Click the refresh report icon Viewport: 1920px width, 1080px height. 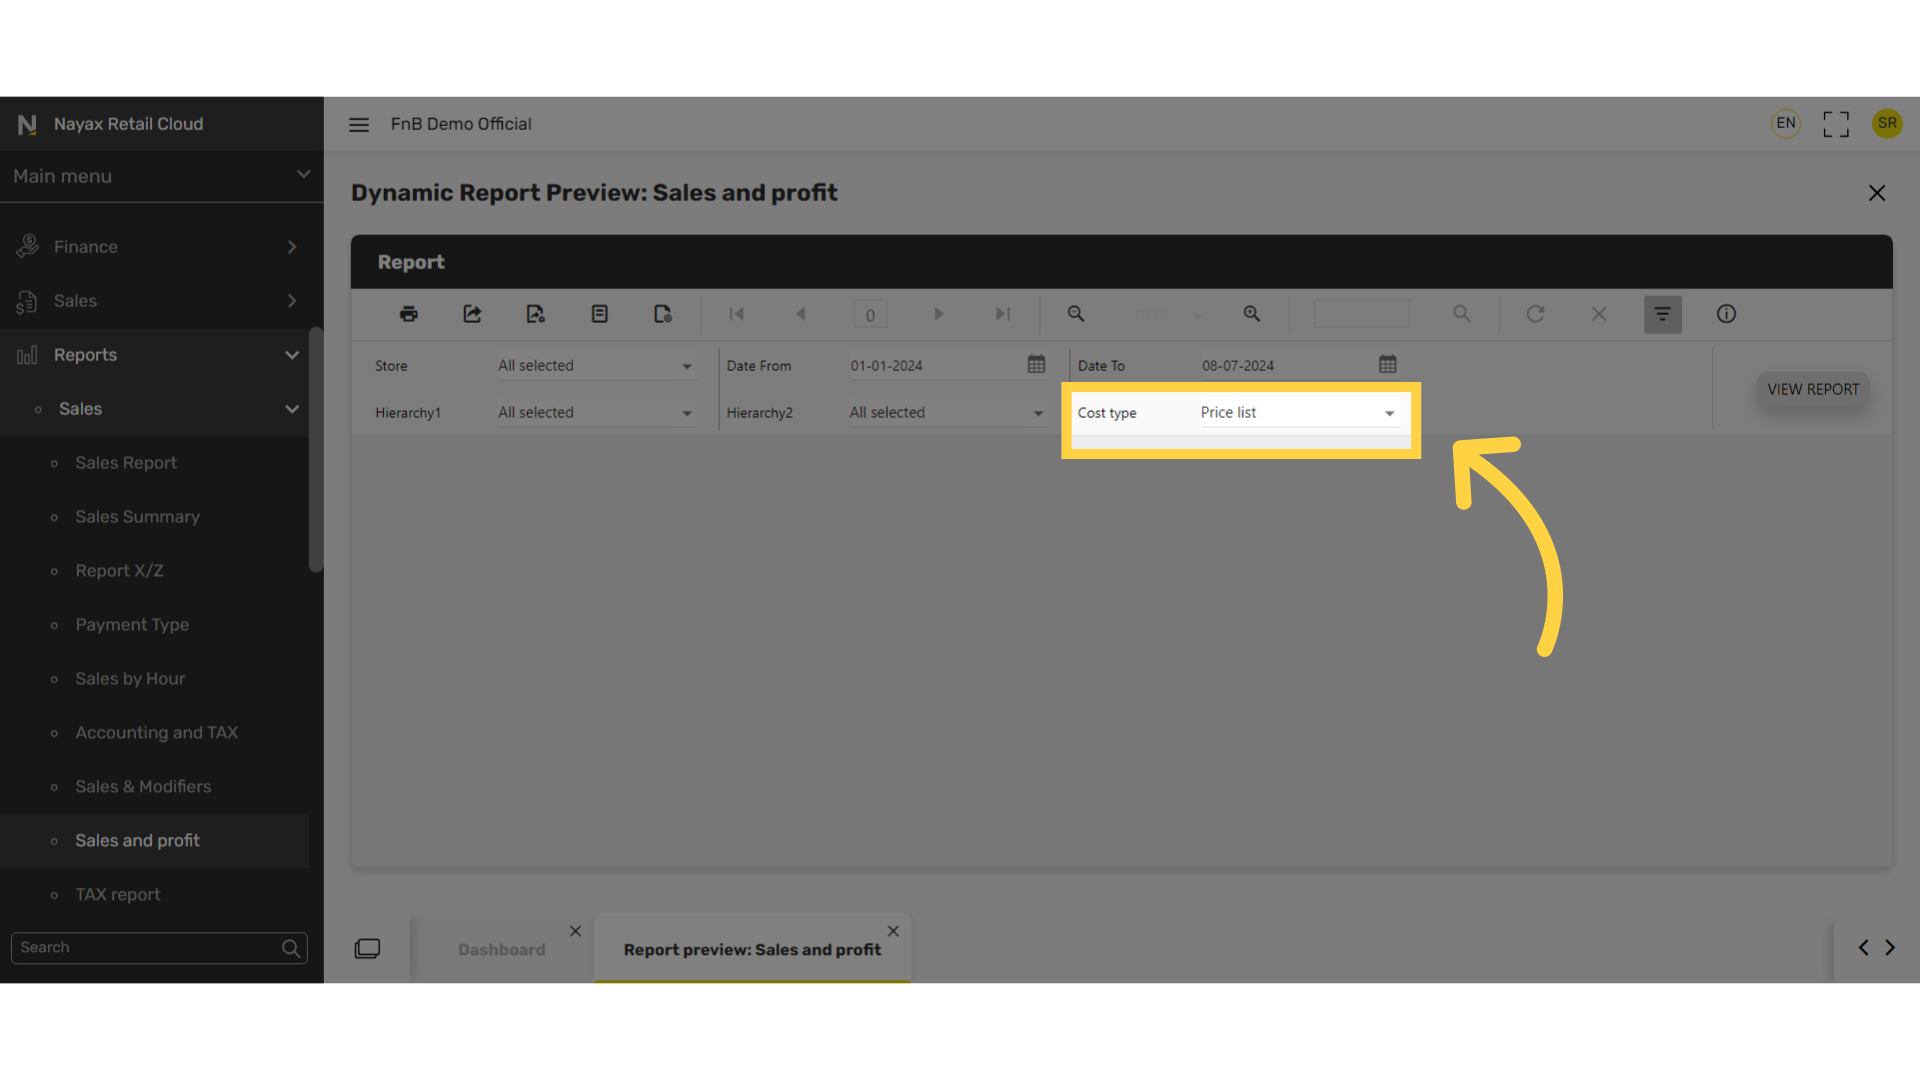click(x=1535, y=314)
